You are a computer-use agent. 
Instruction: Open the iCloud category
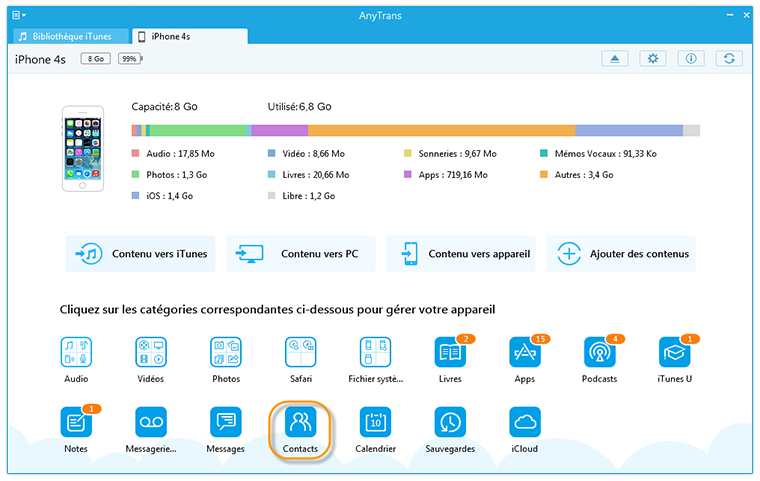[x=525, y=422]
